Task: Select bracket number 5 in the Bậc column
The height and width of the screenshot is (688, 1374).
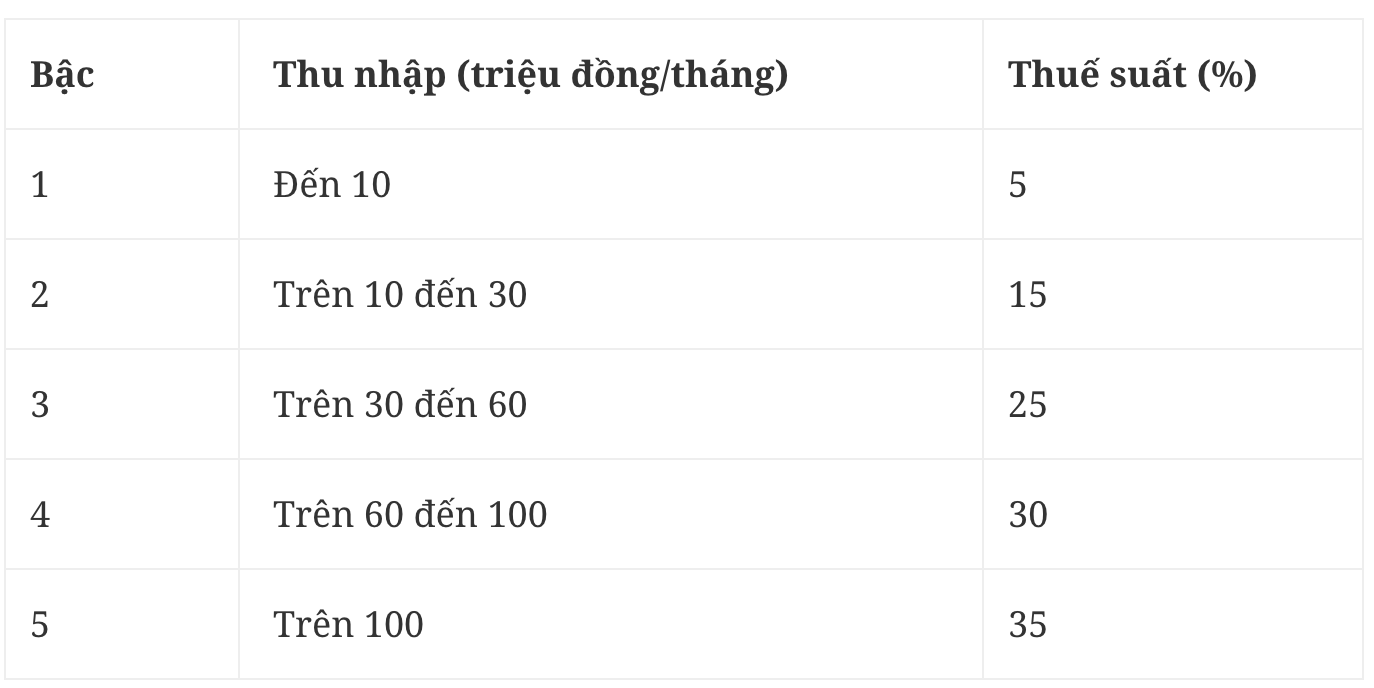Action: coord(40,625)
